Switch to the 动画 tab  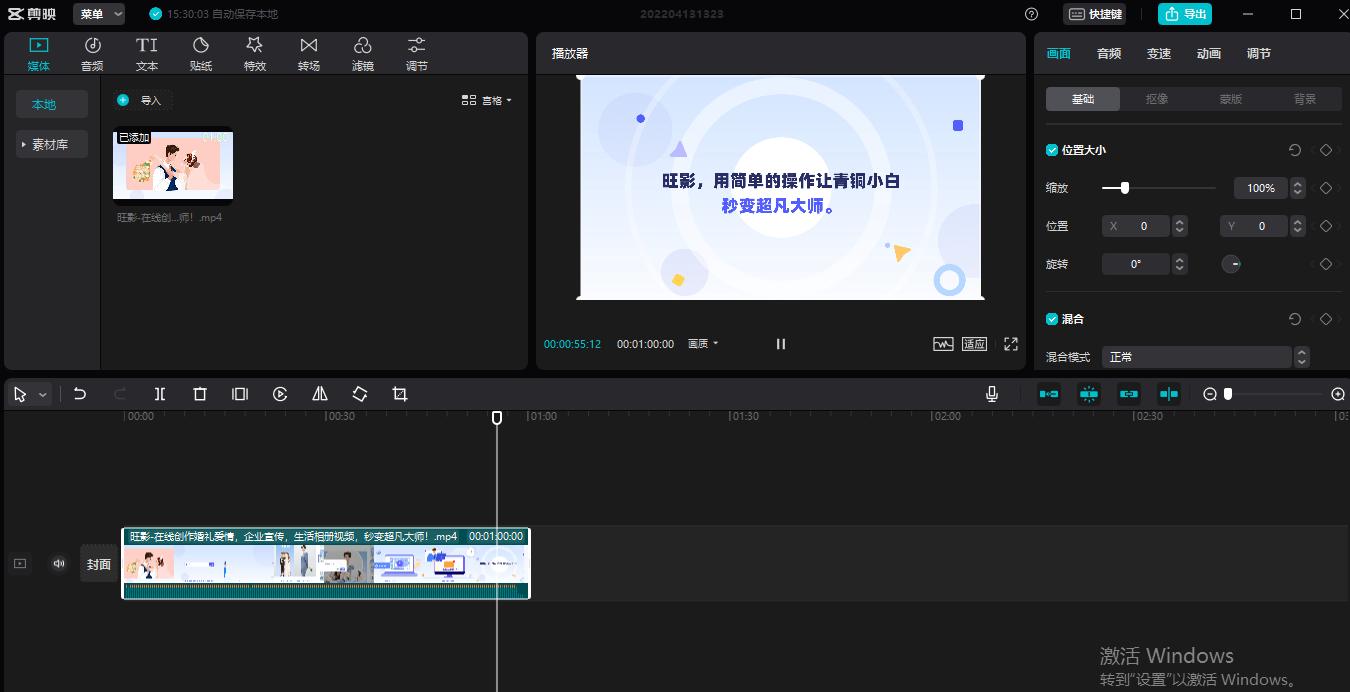(1209, 54)
